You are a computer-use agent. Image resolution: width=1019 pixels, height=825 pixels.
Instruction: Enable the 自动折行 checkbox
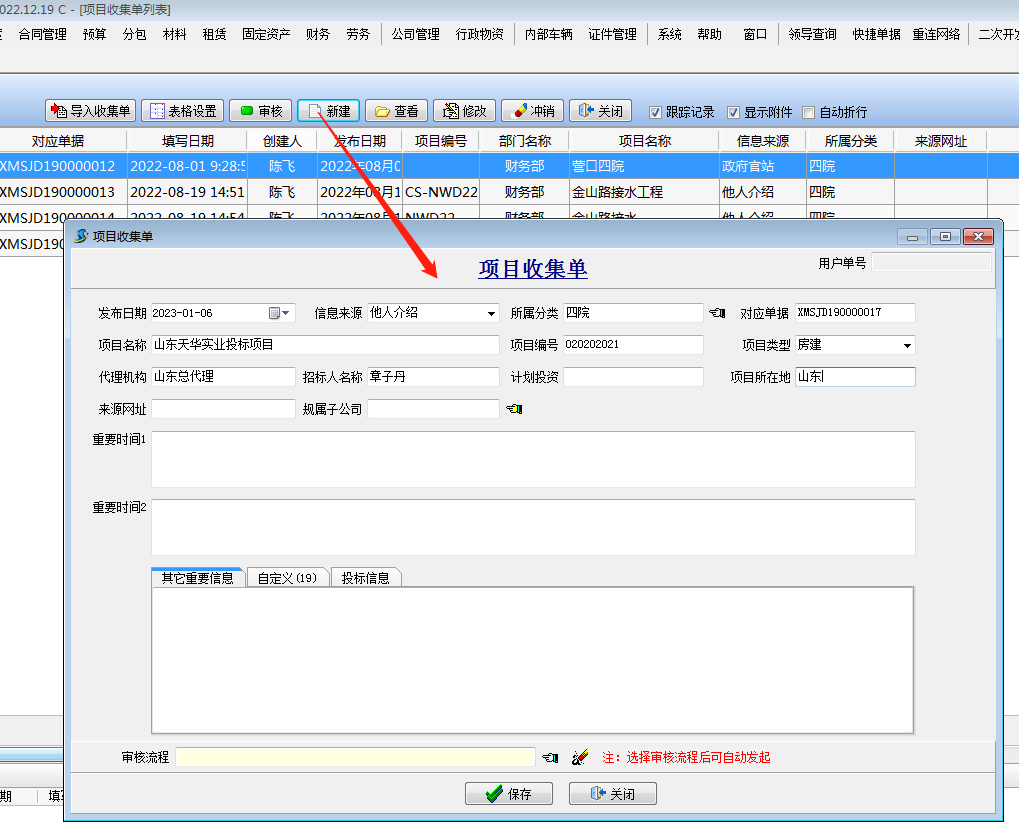click(x=809, y=112)
